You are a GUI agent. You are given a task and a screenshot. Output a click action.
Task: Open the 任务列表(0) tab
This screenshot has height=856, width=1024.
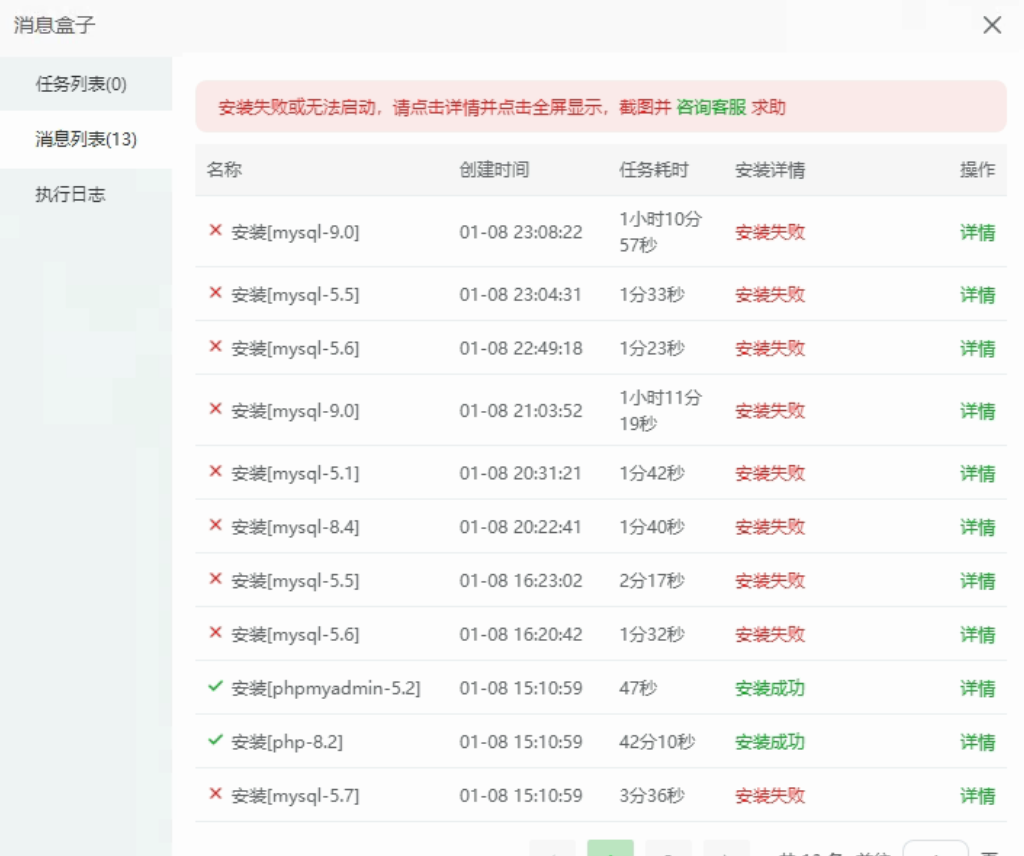81,84
